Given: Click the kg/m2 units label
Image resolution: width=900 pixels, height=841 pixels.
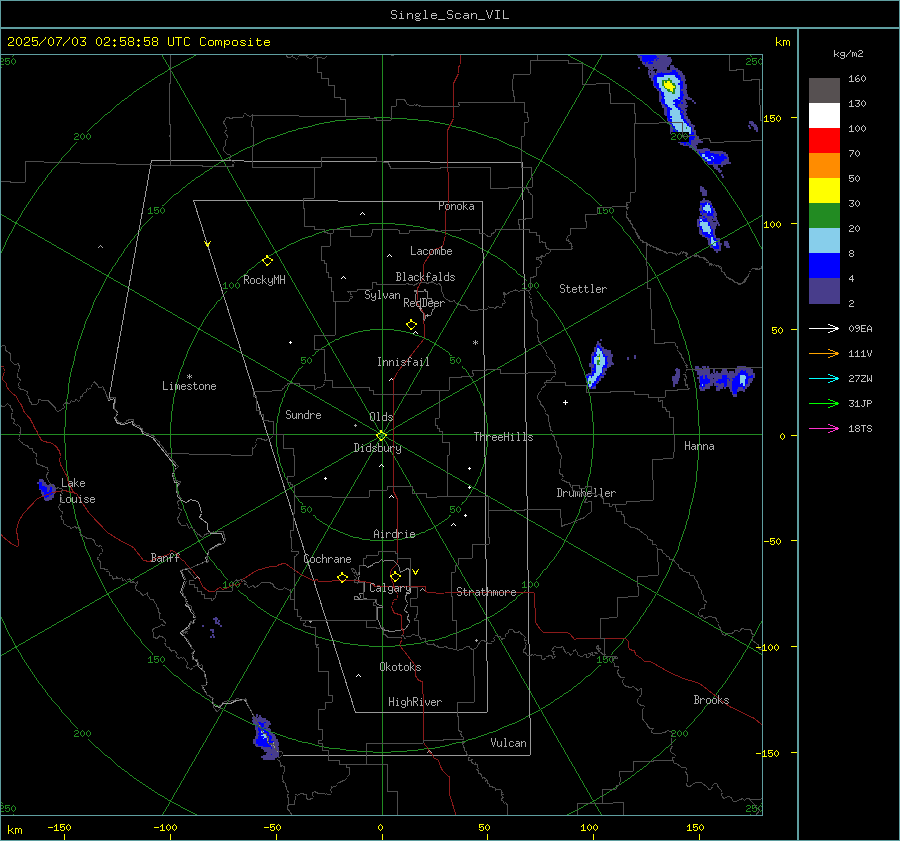Looking at the screenshot, I should (848, 54).
